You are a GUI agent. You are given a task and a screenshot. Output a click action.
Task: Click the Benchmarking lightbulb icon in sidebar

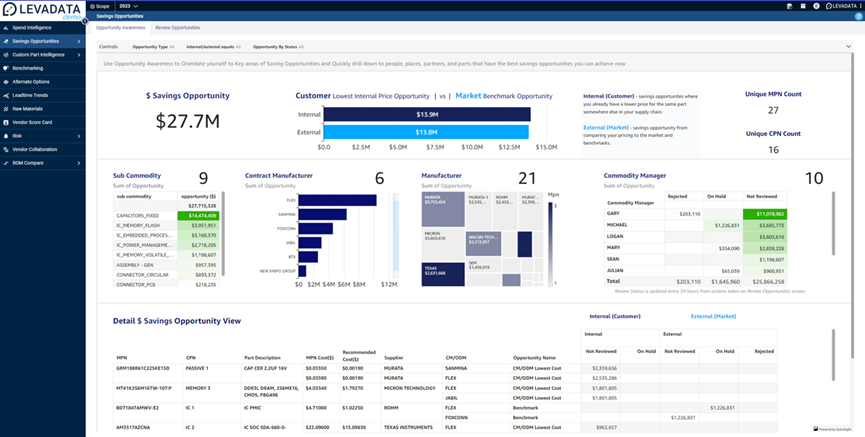pyautogui.click(x=6, y=68)
